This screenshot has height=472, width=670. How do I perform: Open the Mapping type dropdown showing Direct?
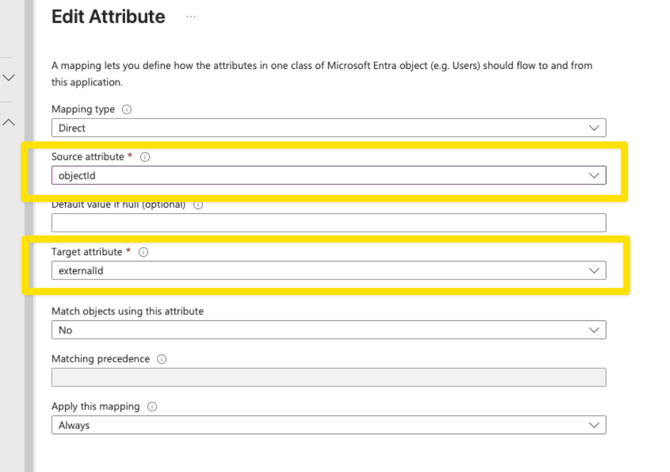click(328, 128)
